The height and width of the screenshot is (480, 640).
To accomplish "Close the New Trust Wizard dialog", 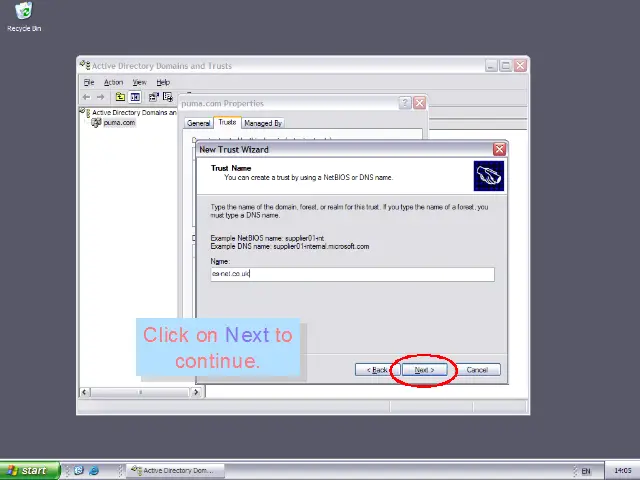I will (x=499, y=149).
